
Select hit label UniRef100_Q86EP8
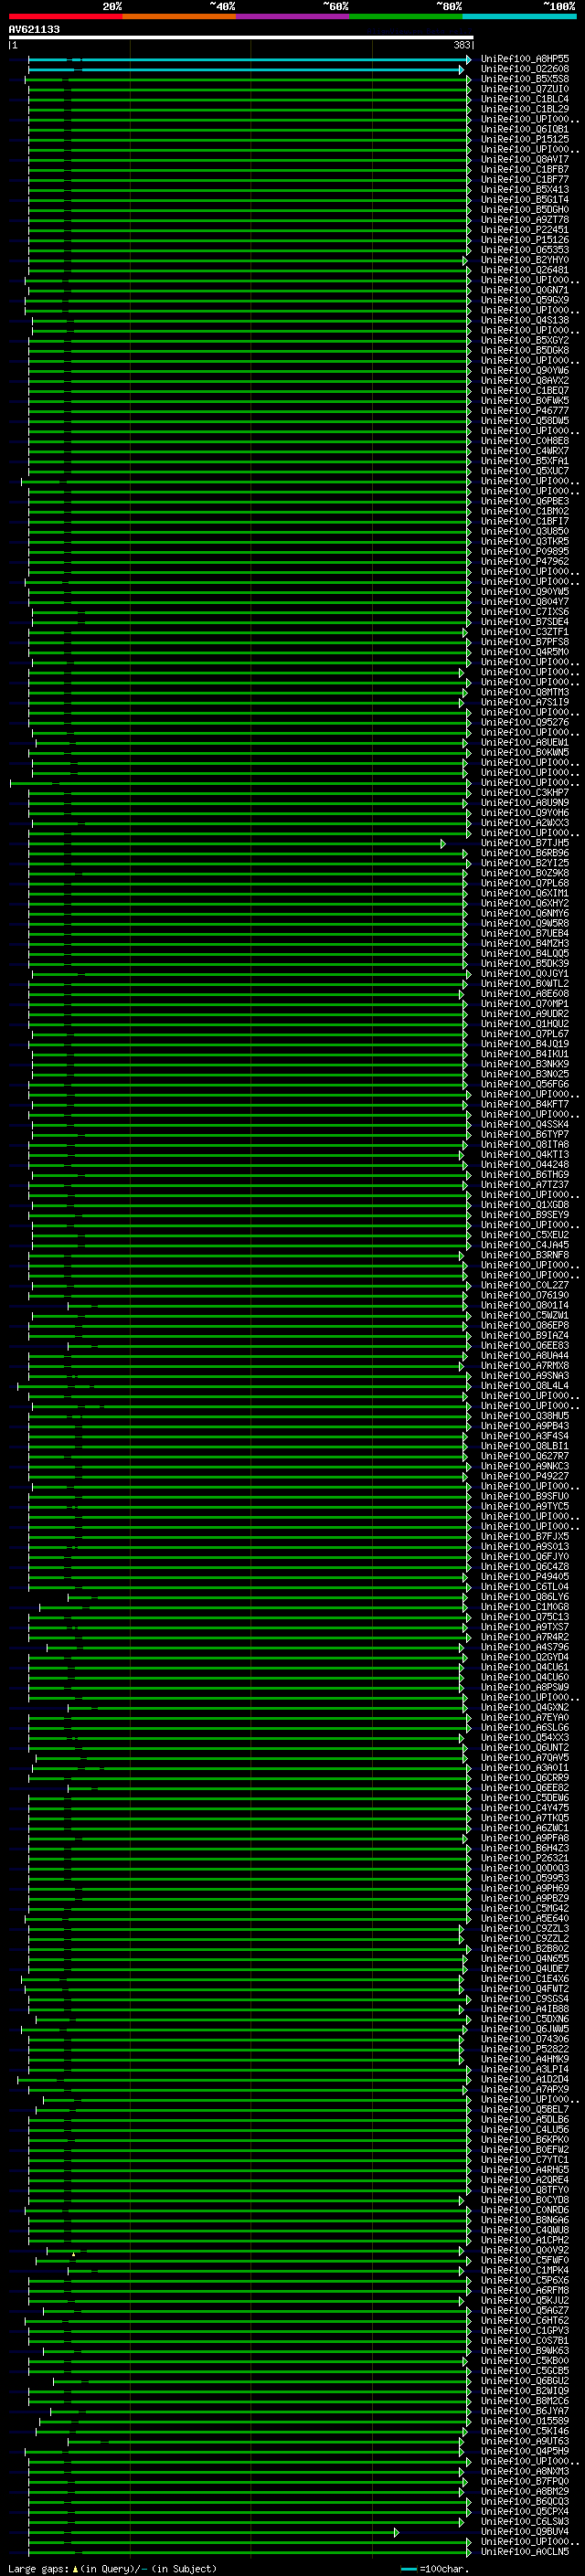525,1325
